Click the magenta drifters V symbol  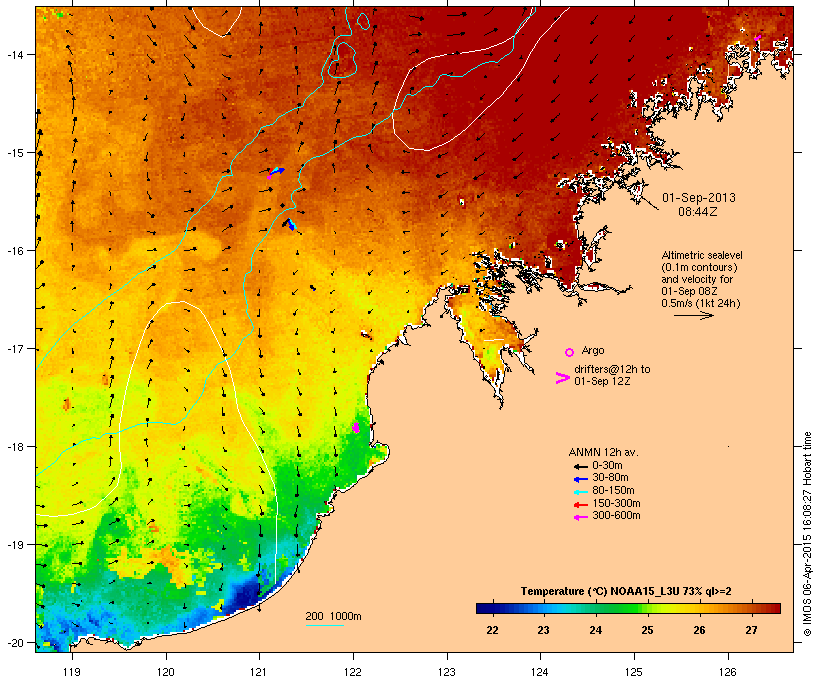(562, 378)
